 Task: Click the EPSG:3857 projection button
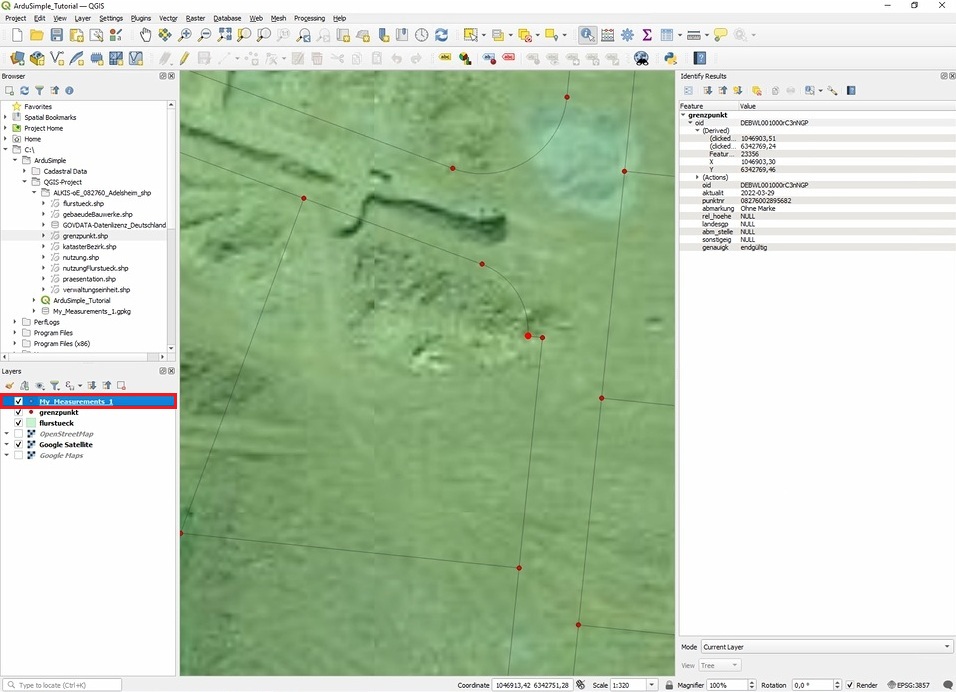[x=911, y=685]
